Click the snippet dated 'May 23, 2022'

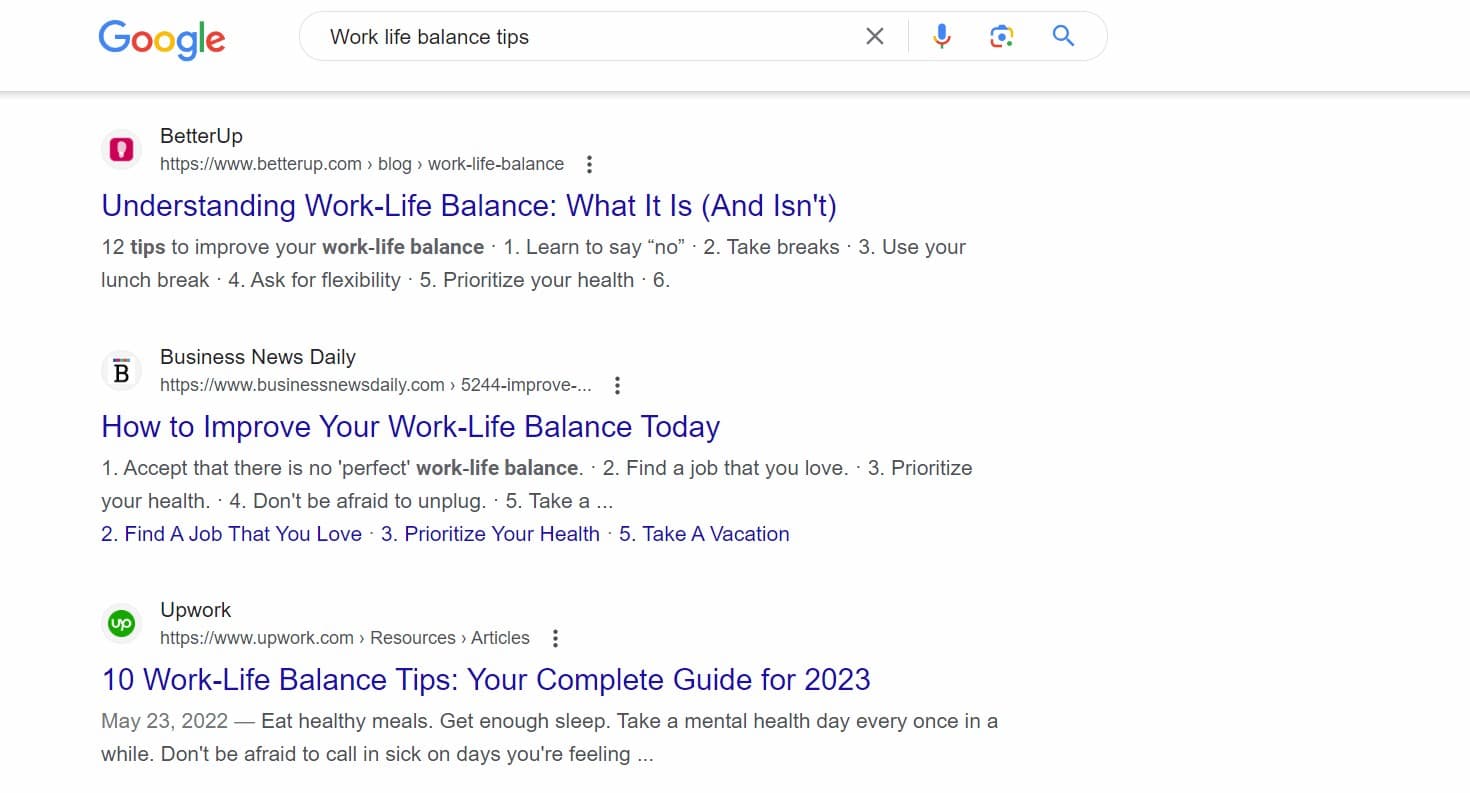(549, 738)
